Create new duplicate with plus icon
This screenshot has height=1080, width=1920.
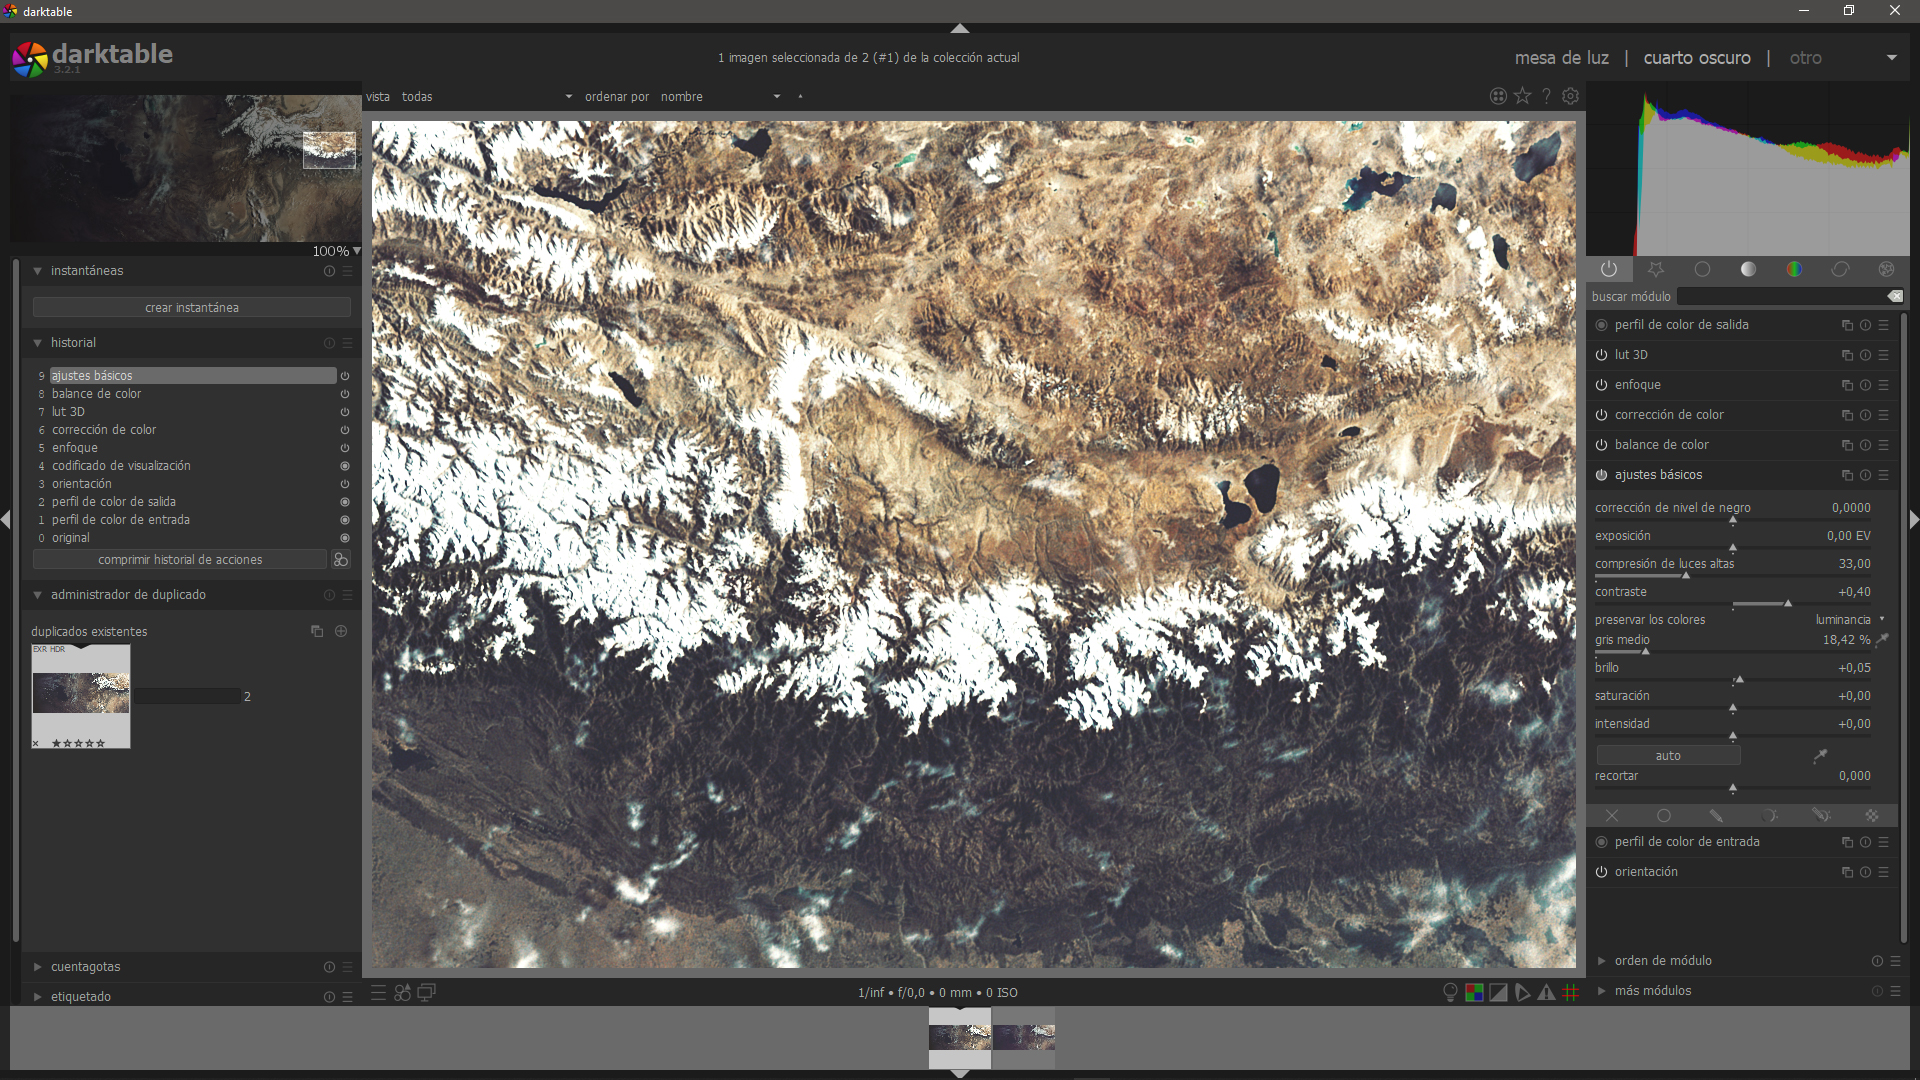tap(341, 631)
